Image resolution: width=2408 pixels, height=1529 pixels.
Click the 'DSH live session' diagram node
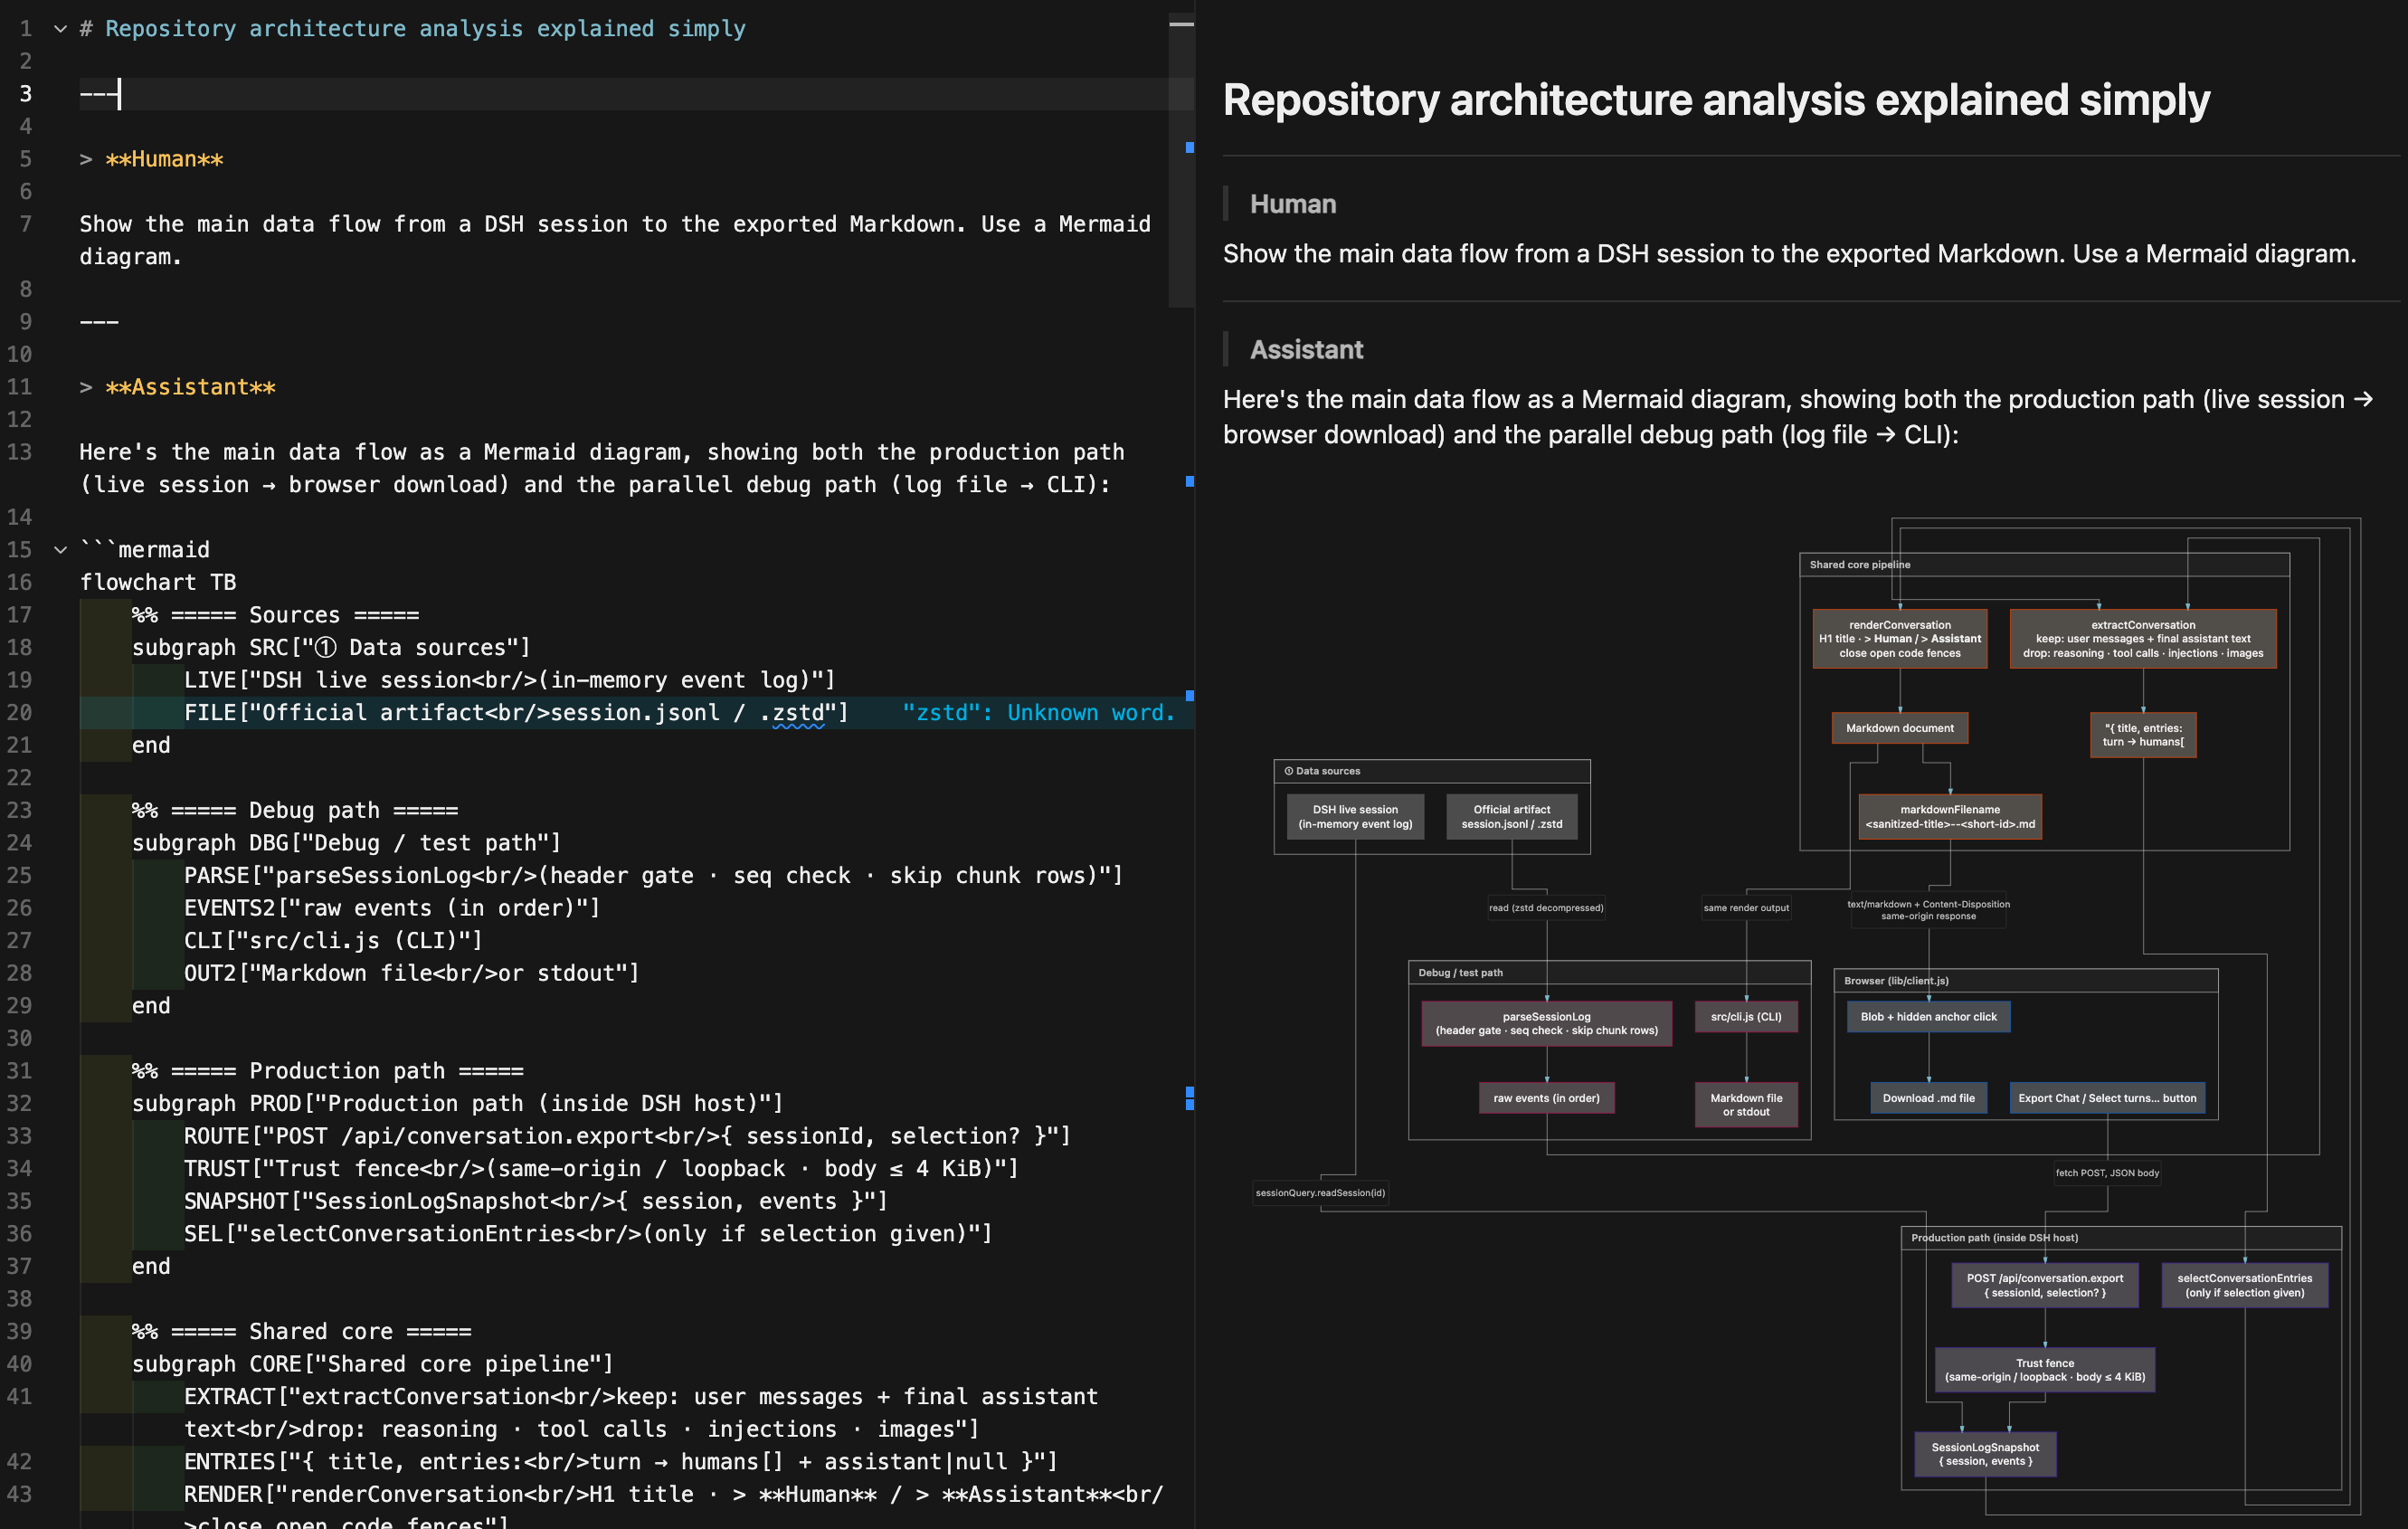pos(1355,817)
